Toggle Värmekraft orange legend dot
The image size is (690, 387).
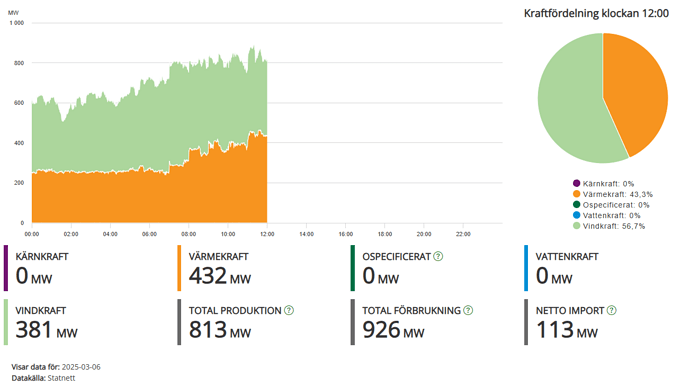pyautogui.click(x=576, y=194)
